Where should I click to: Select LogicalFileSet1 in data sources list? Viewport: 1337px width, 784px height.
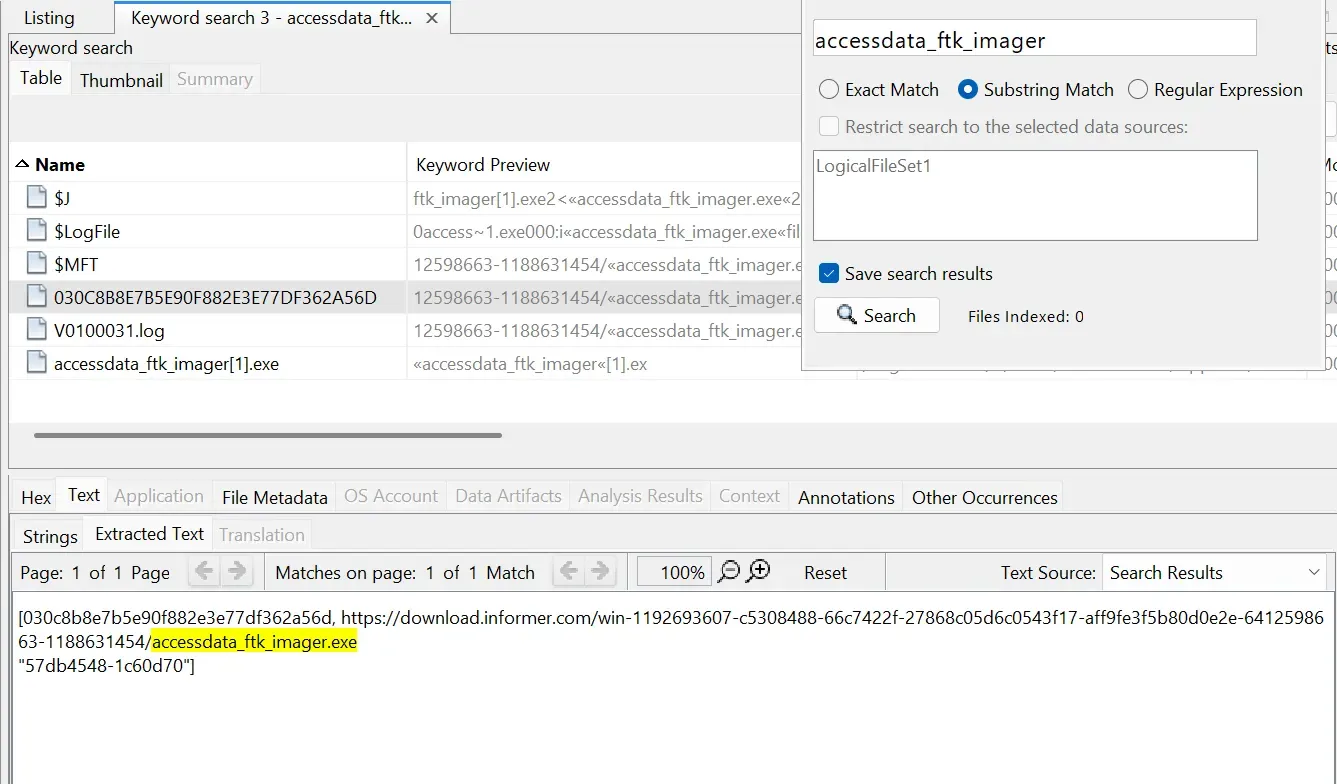pos(873,166)
